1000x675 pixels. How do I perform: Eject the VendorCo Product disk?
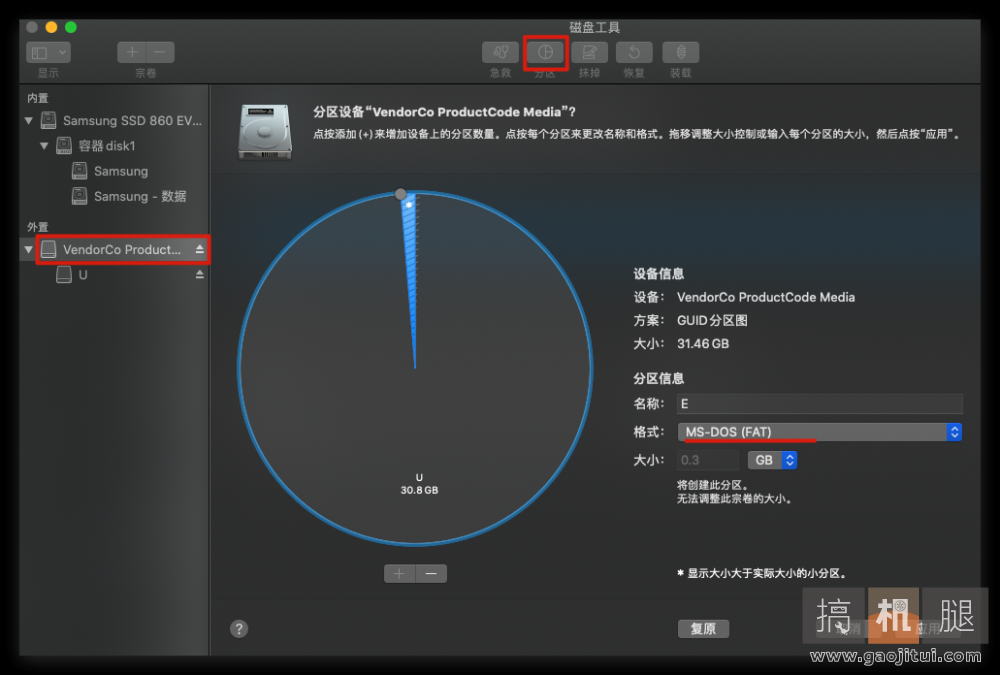[x=200, y=249]
